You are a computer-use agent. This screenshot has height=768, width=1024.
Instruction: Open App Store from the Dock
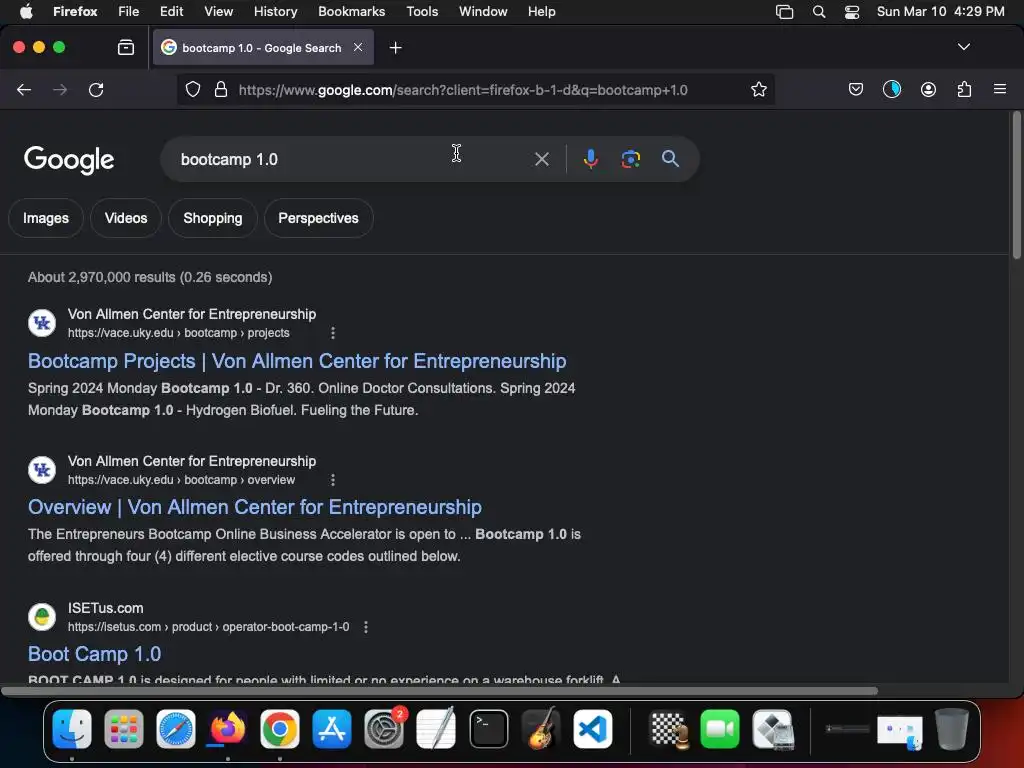[332, 729]
